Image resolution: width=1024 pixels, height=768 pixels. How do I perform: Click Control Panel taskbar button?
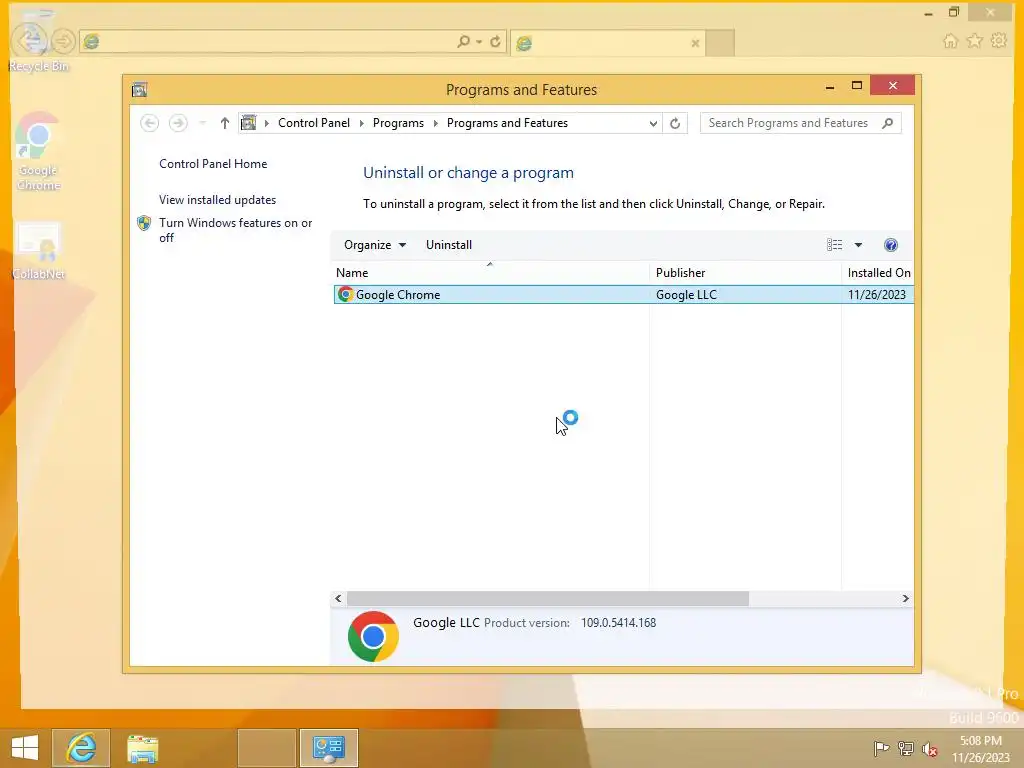point(329,748)
